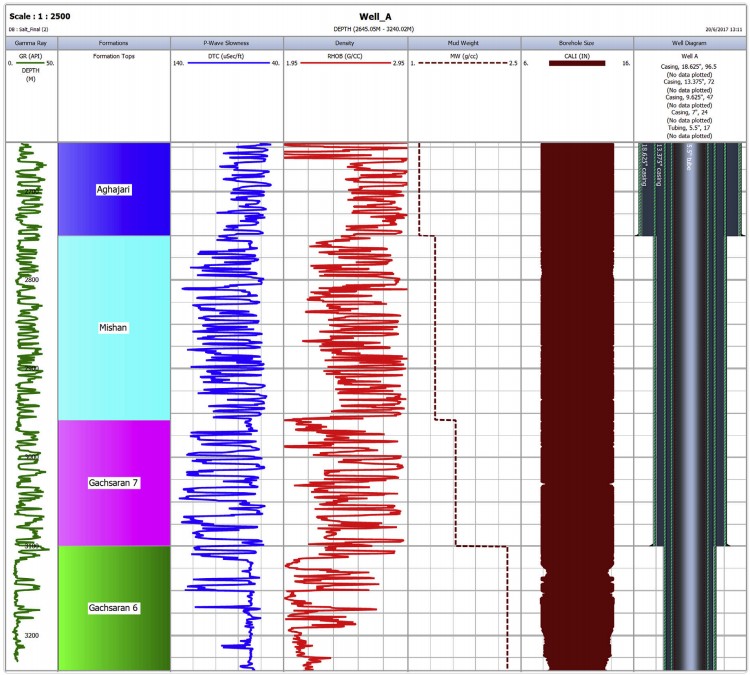This screenshot has width=750, height=675.
Task: Click the Mishan formation label
Action: click(x=113, y=327)
